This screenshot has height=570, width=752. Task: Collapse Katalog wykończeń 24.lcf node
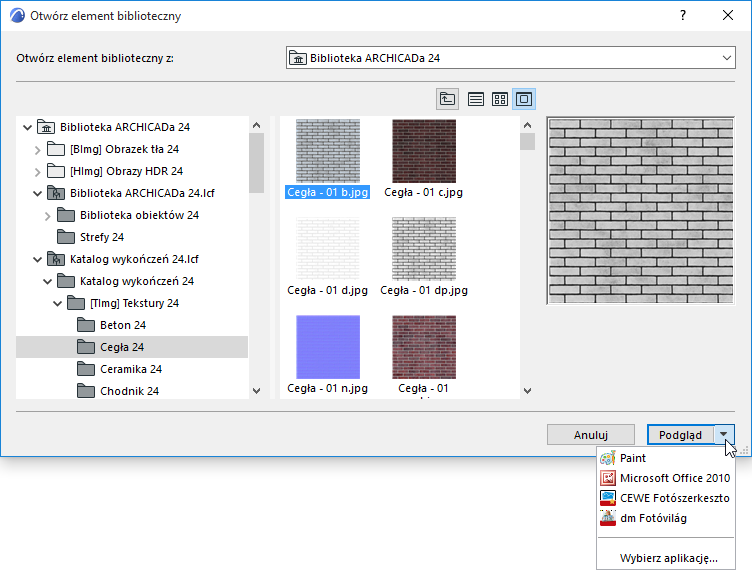click(37, 260)
